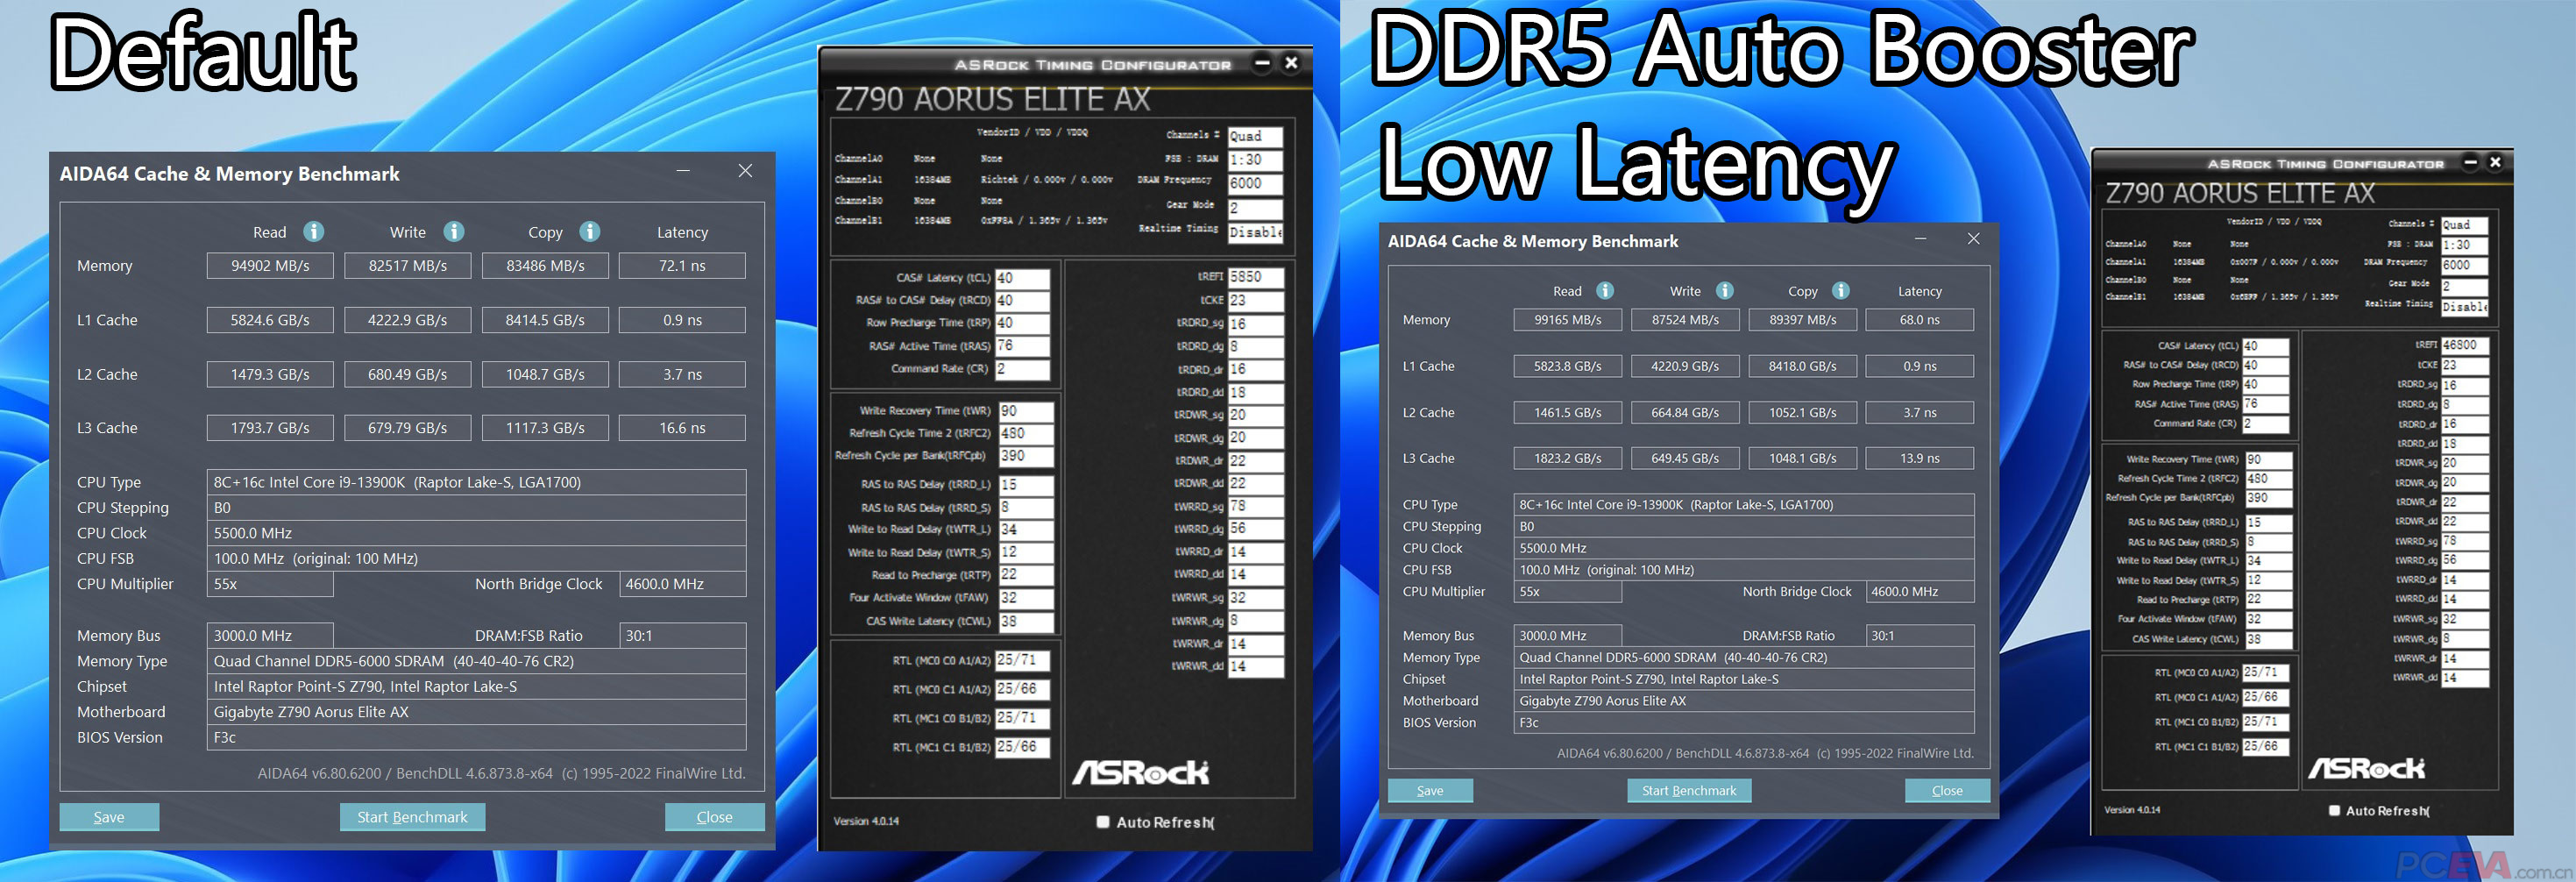The image size is (2576, 882).
Task: Click Refresh Cycle Time 2 field in Default Configurator
Action: [x=1025, y=434]
